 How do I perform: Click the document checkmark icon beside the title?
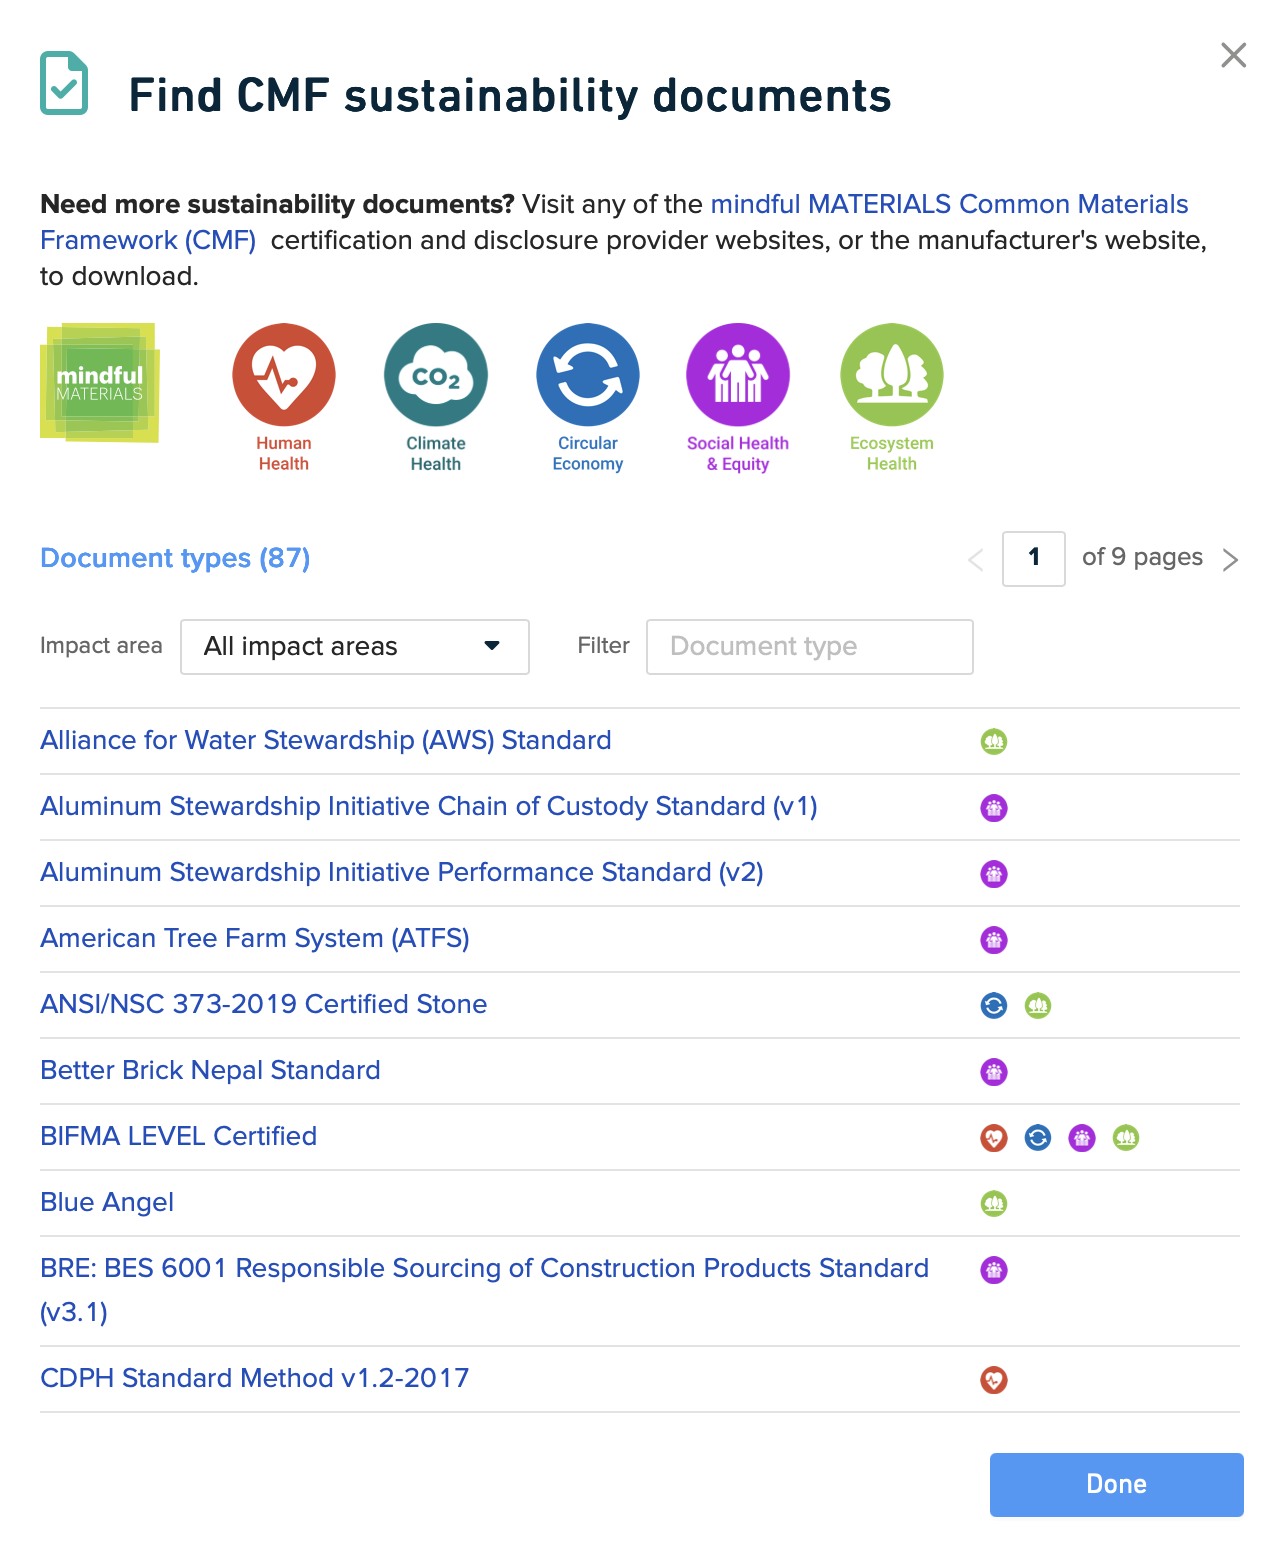(64, 83)
